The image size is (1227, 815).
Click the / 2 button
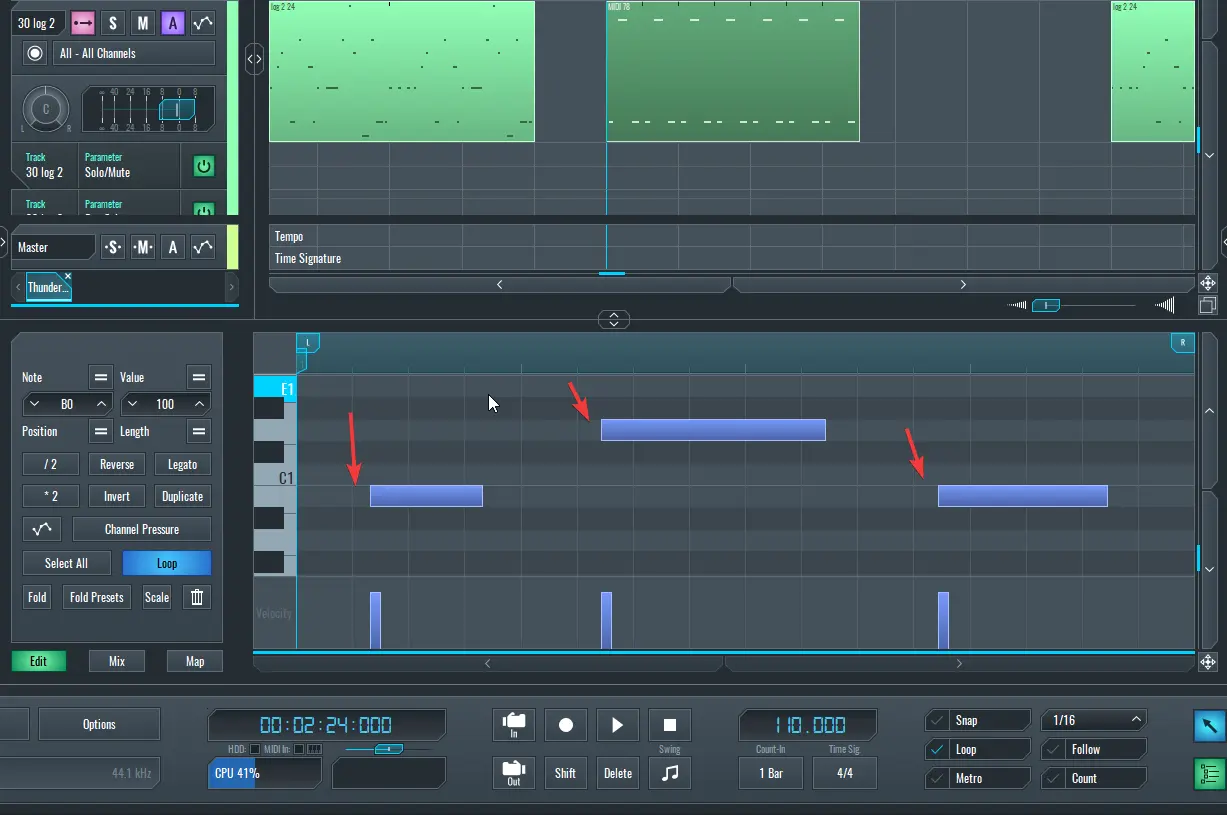(x=51, y=464)
